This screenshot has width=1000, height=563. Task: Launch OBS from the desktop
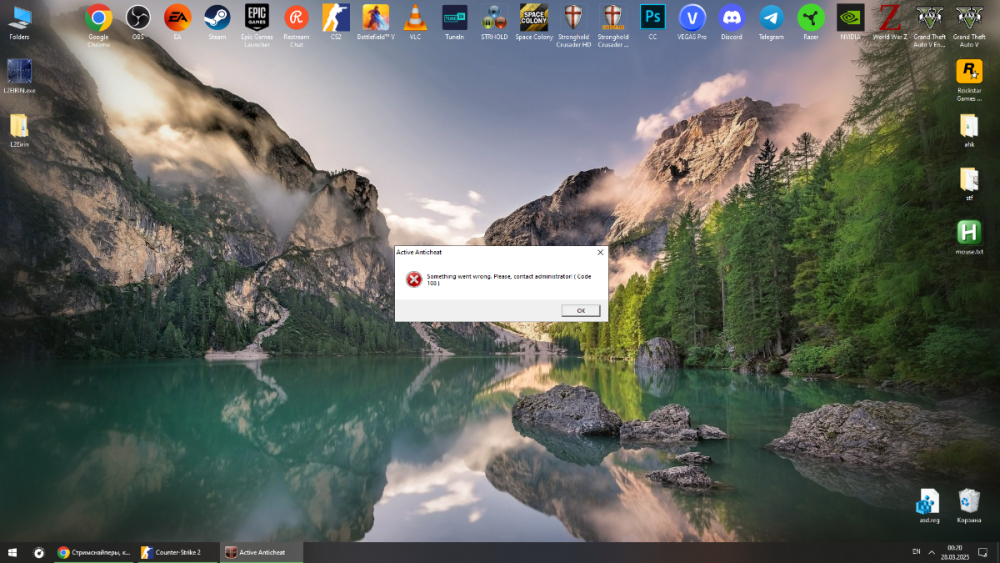[138, 18]
